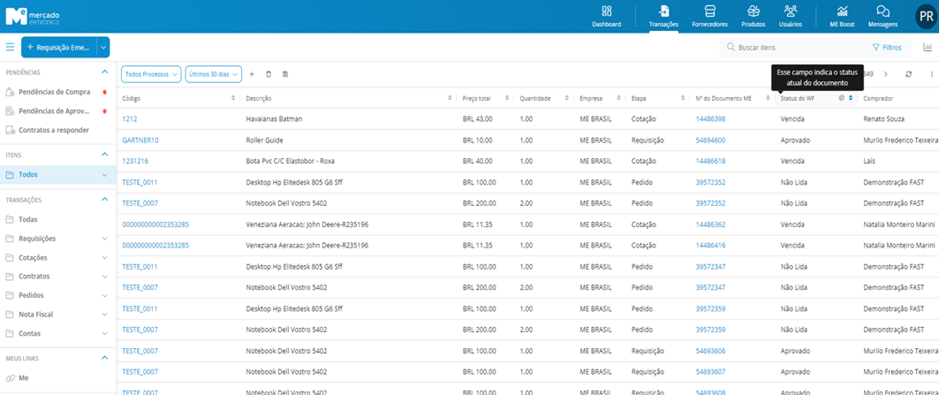Open document number 14486362

coord(711,224)
